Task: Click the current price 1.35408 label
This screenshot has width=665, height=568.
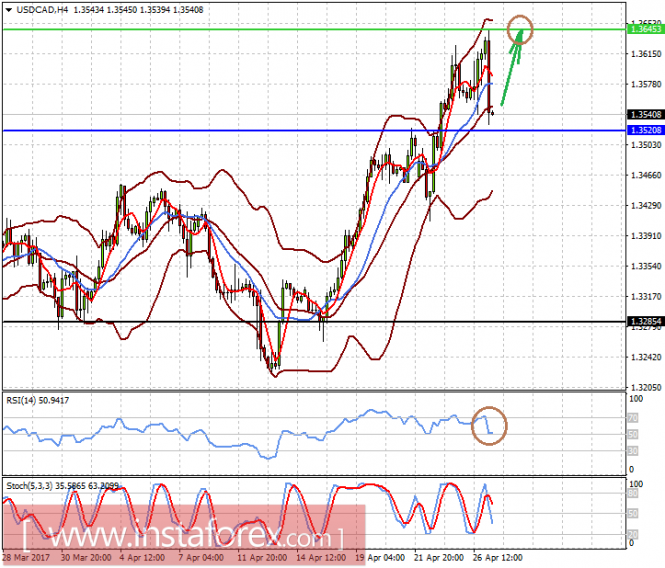Action: [645, 115]
